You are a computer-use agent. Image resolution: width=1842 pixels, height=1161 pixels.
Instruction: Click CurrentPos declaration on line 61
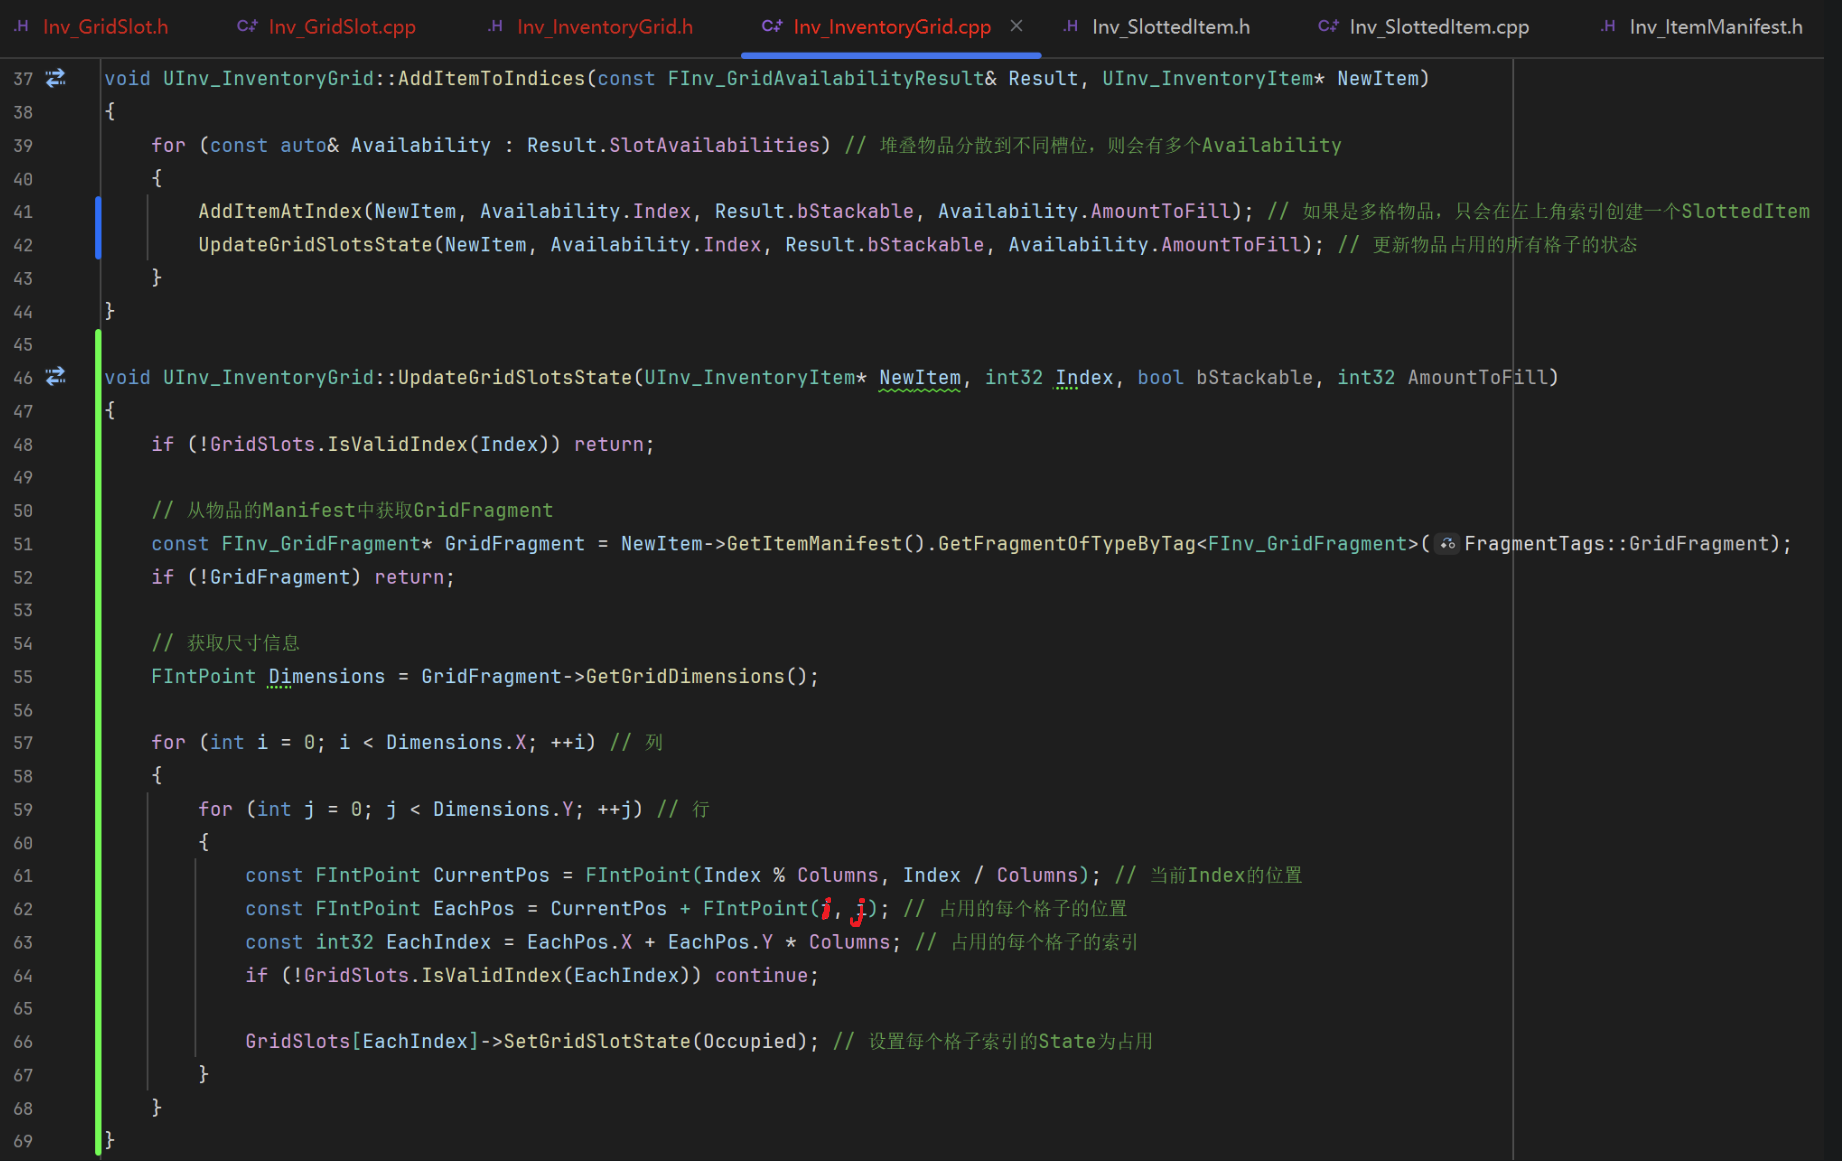pyautogui.click(x=491, y=876)
